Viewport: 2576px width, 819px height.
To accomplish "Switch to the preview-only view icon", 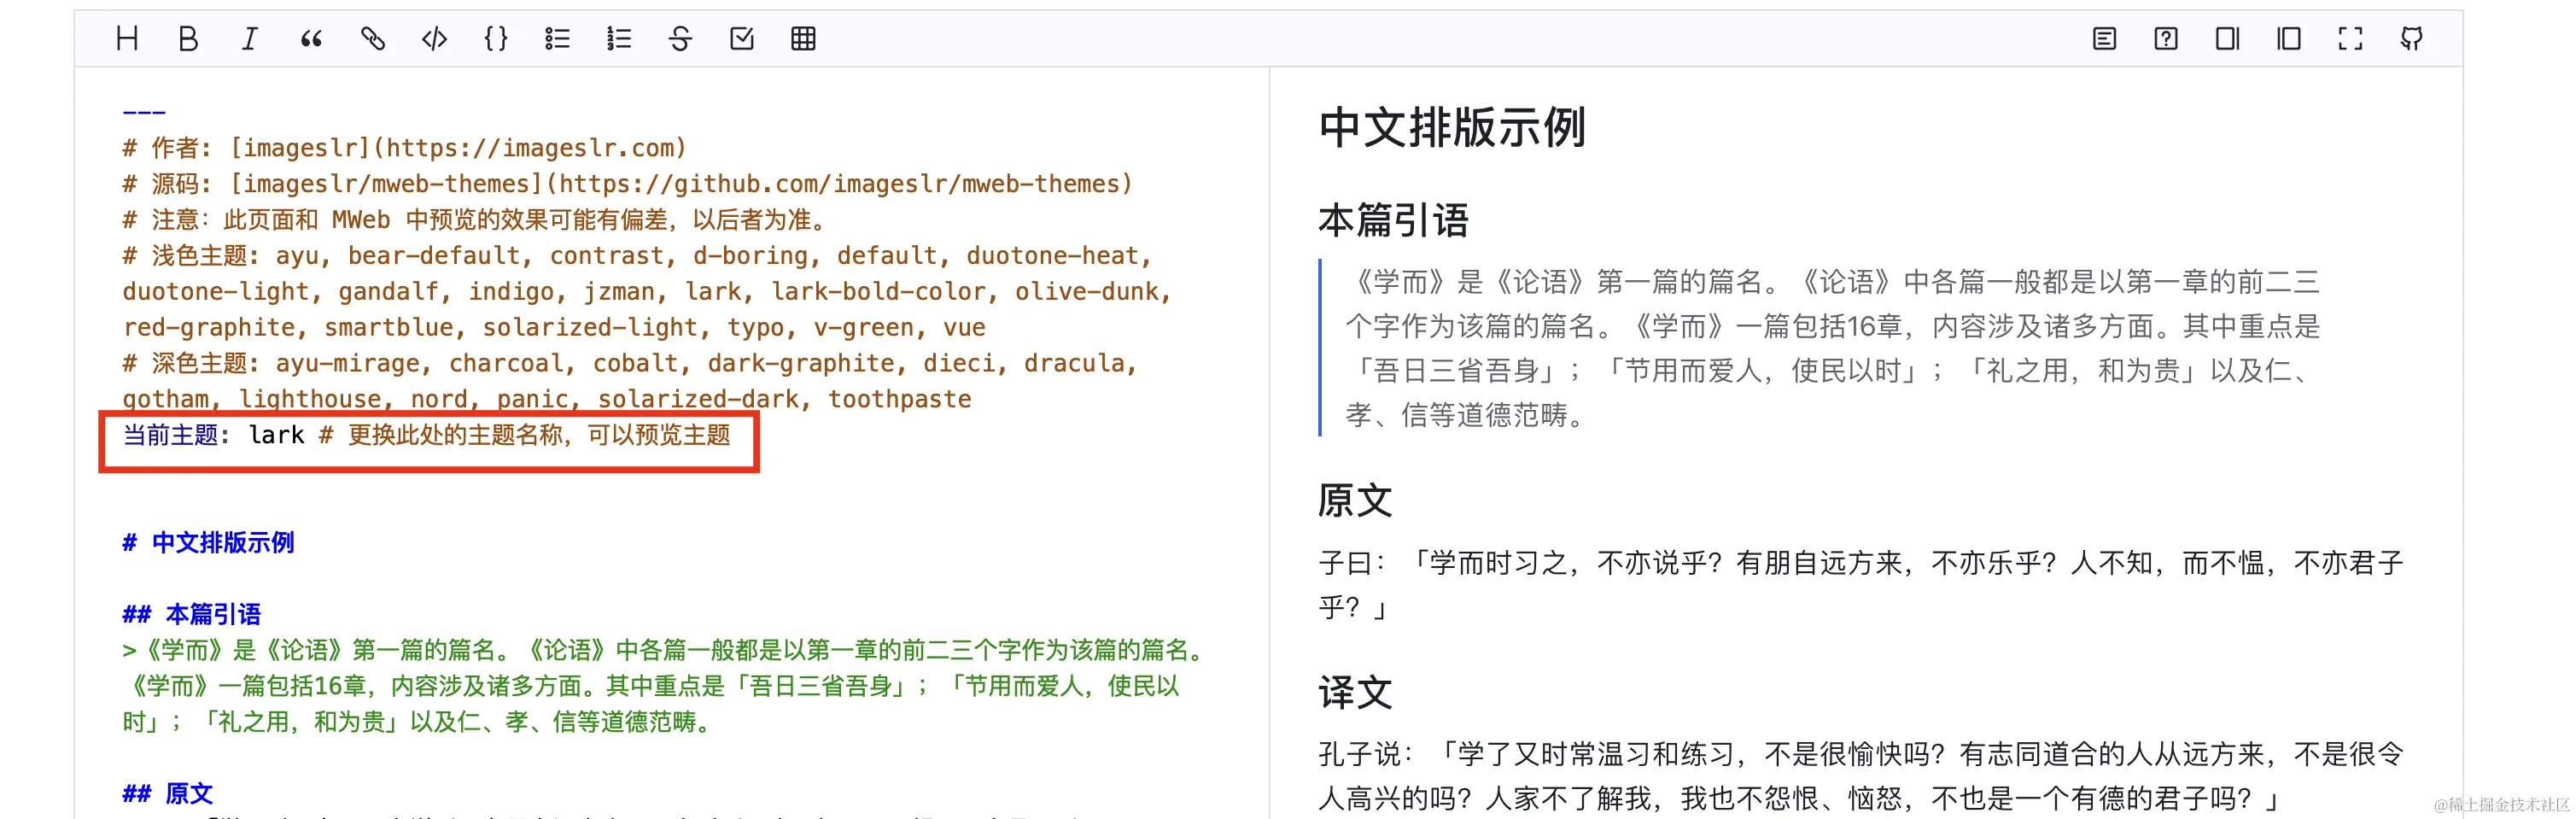I will coord(2289,39).
